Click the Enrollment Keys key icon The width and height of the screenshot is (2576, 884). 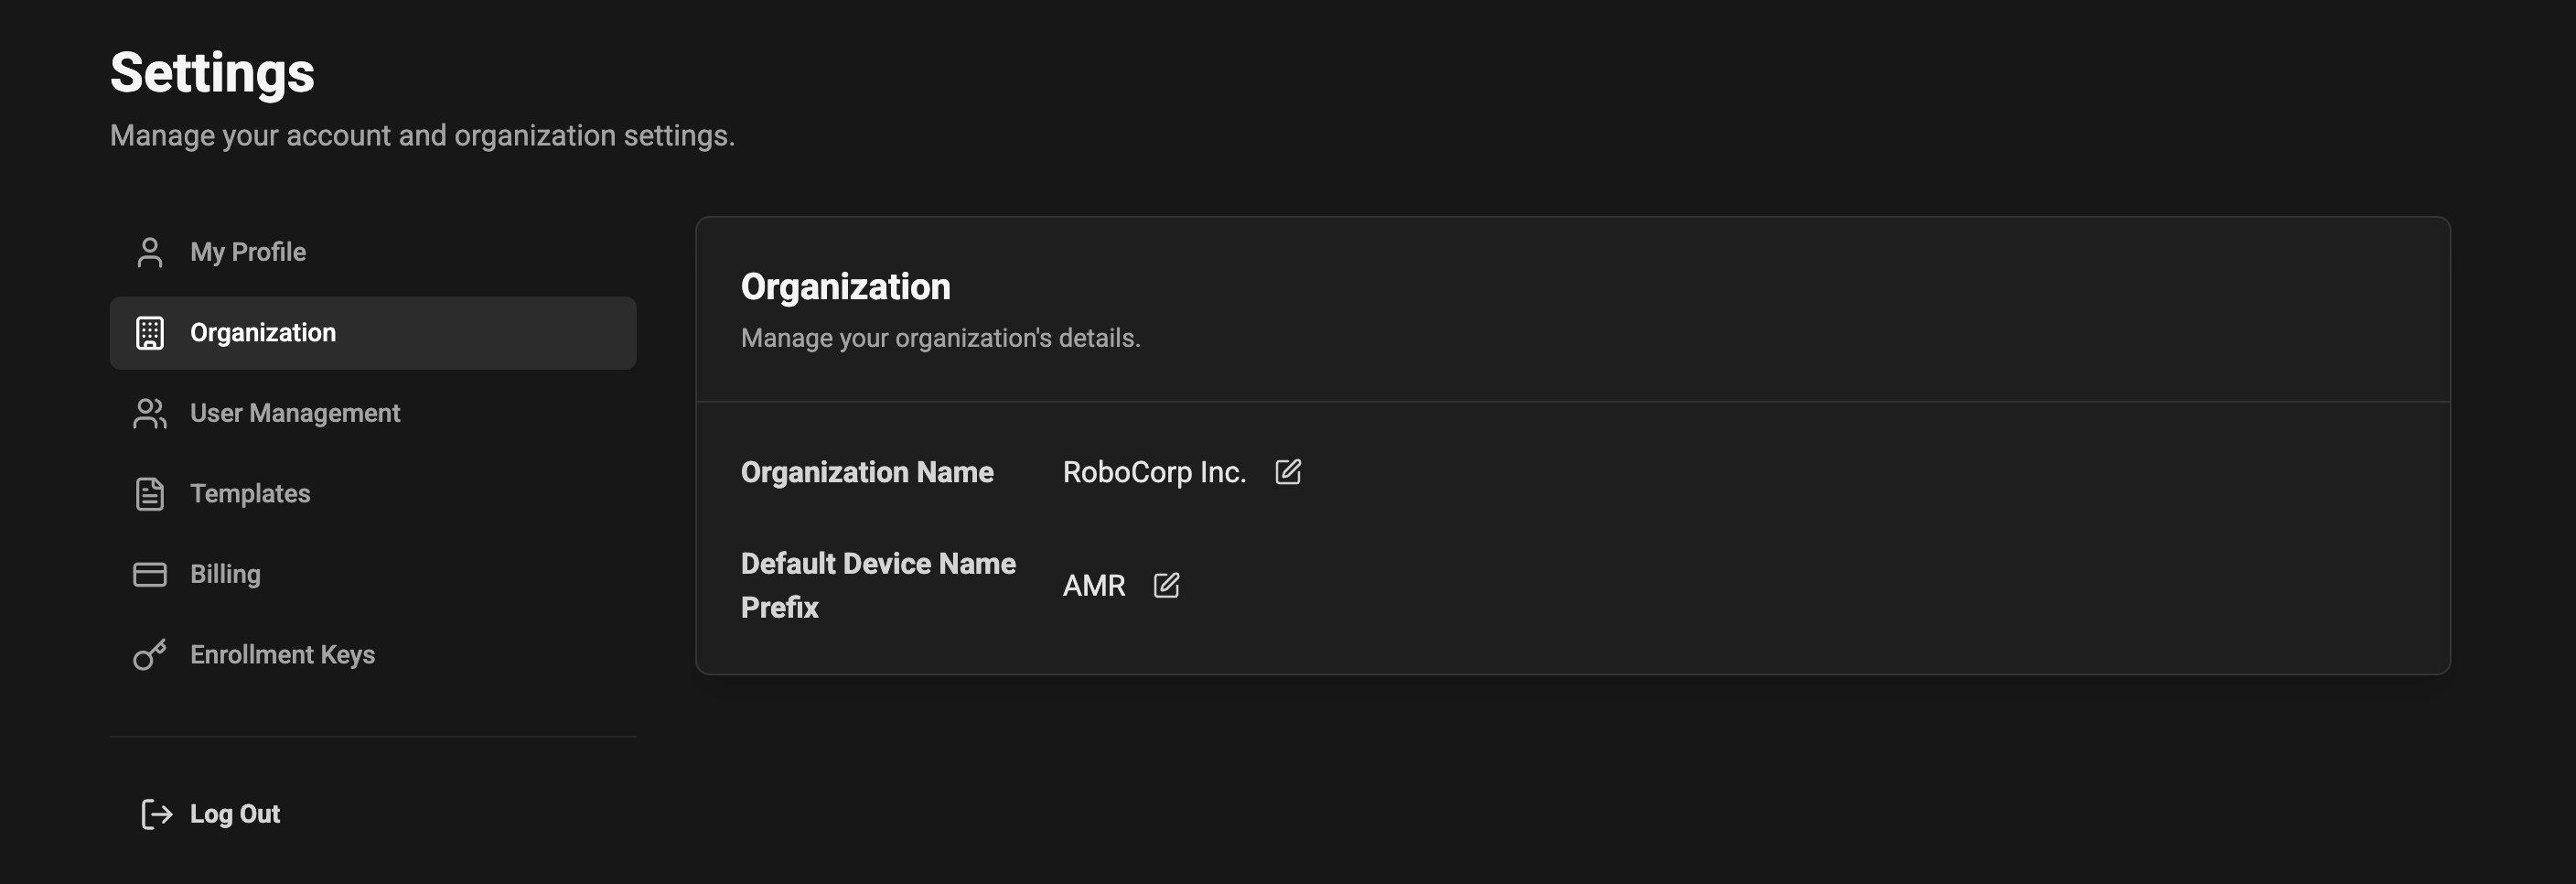(149, 654)
